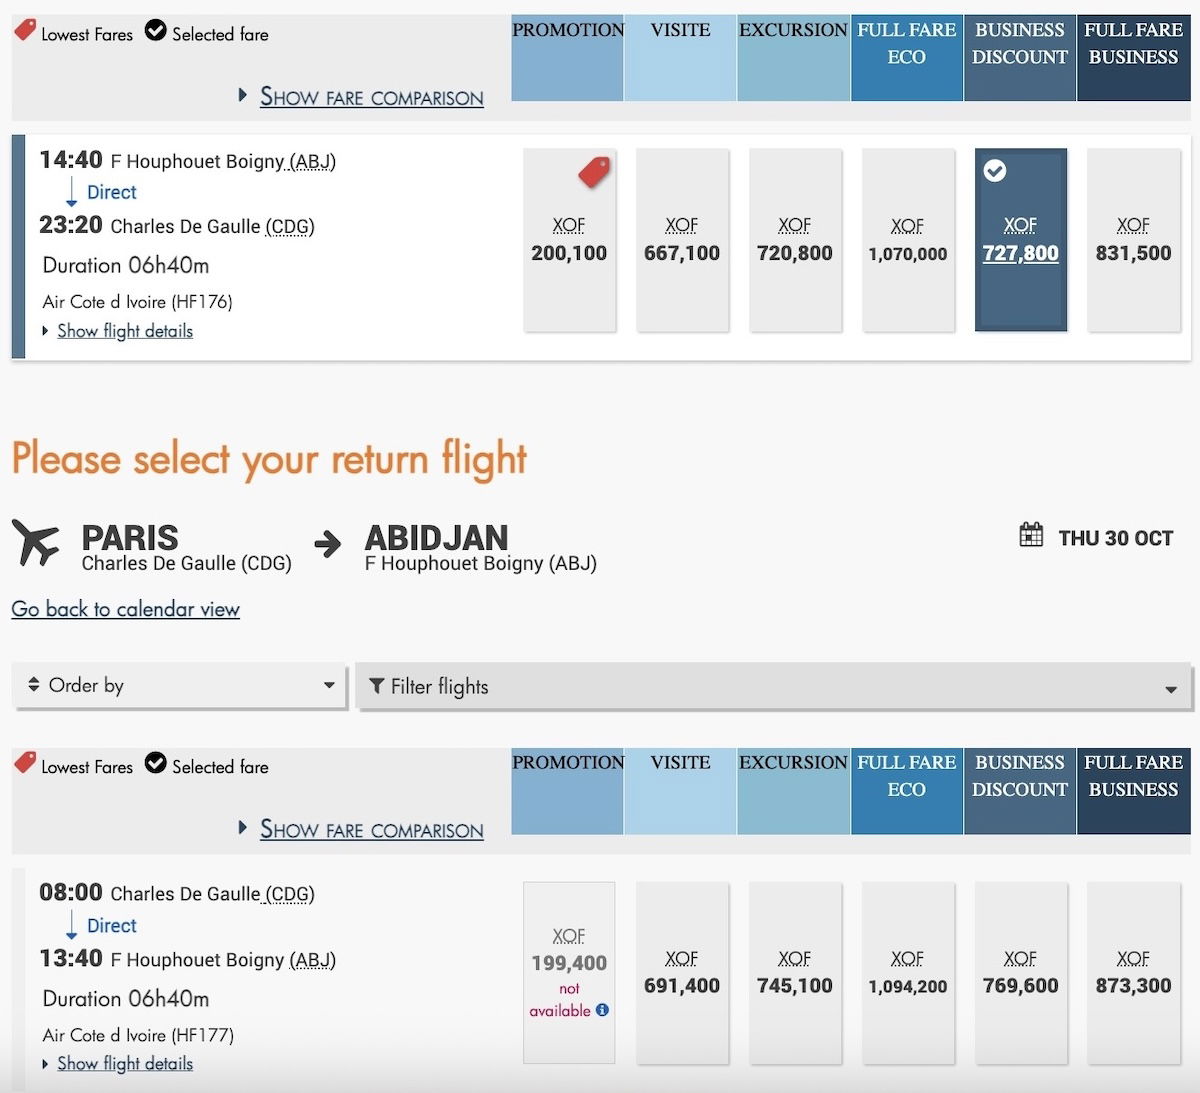The width and height of the screenshot is (1200, 1093).
Task: Click the arrow between PARIS and ABIDJAN
Action: click(327, 544)
